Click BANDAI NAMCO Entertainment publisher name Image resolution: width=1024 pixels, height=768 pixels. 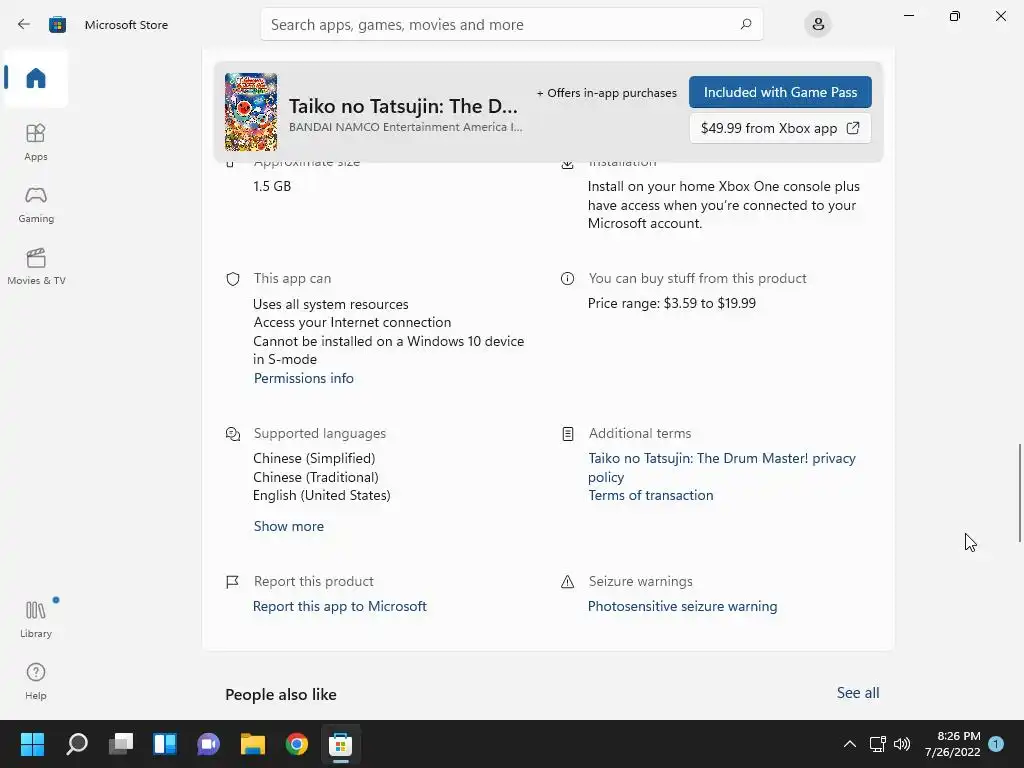coord(406,127)
